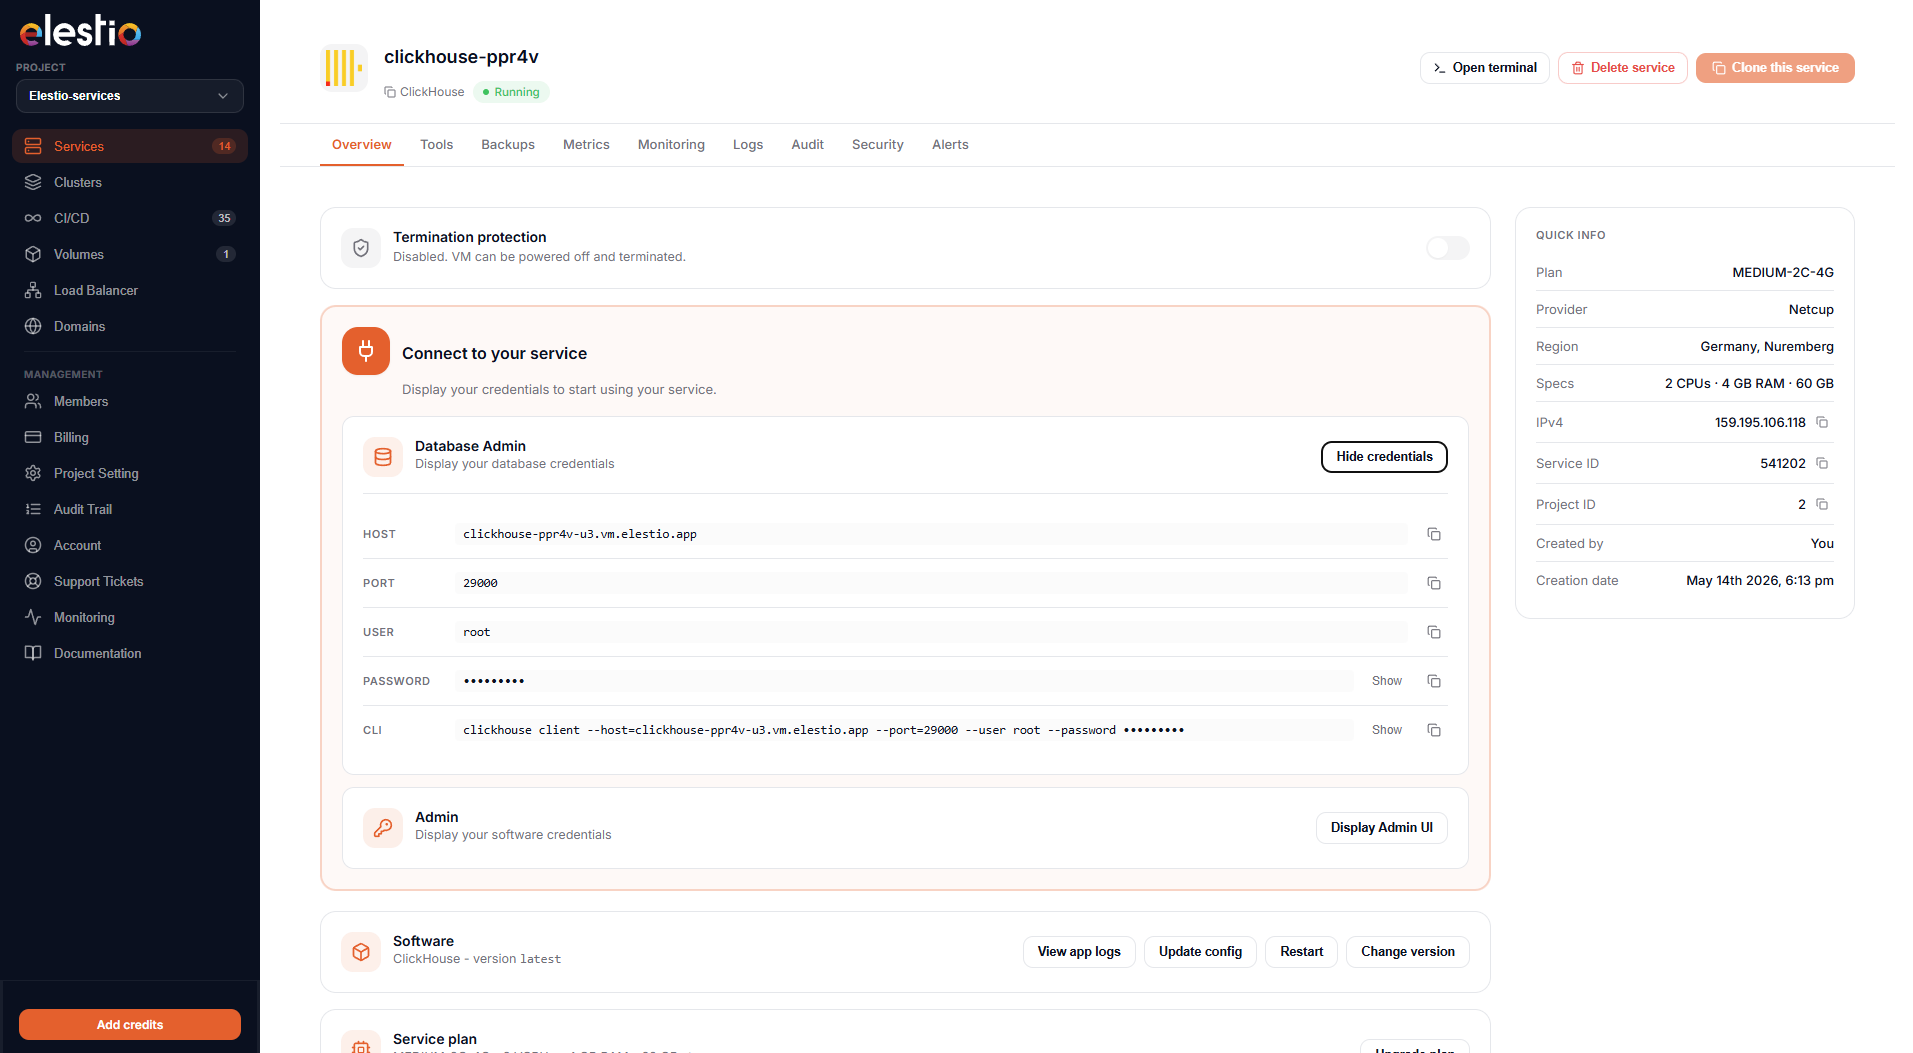The height and width of the screenshot is (1053, 1913).
Task: Show the password in the CLI command
Action: click(1387, 730)
